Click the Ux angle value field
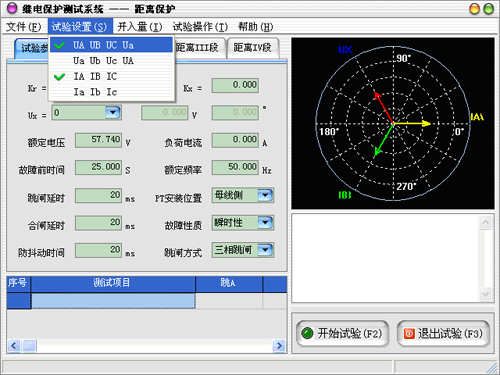 coord(235,113)
